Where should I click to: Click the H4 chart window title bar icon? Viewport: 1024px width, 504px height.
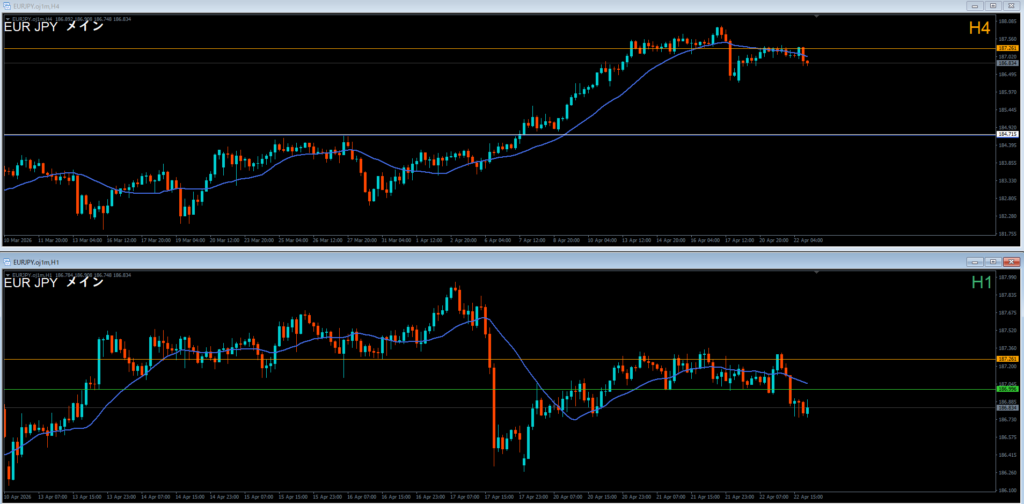7,6
